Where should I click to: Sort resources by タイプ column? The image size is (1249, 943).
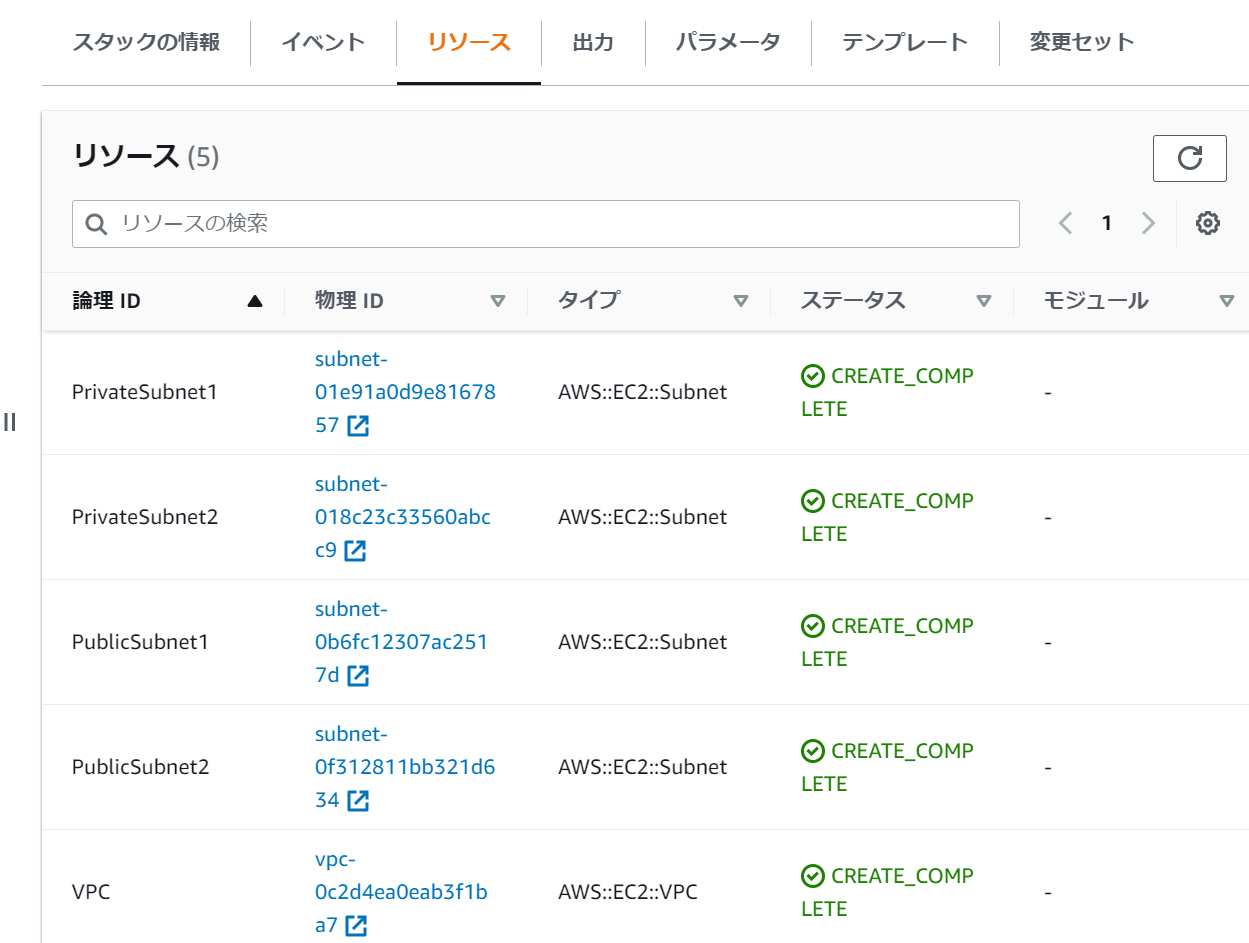tap(741, 301)
